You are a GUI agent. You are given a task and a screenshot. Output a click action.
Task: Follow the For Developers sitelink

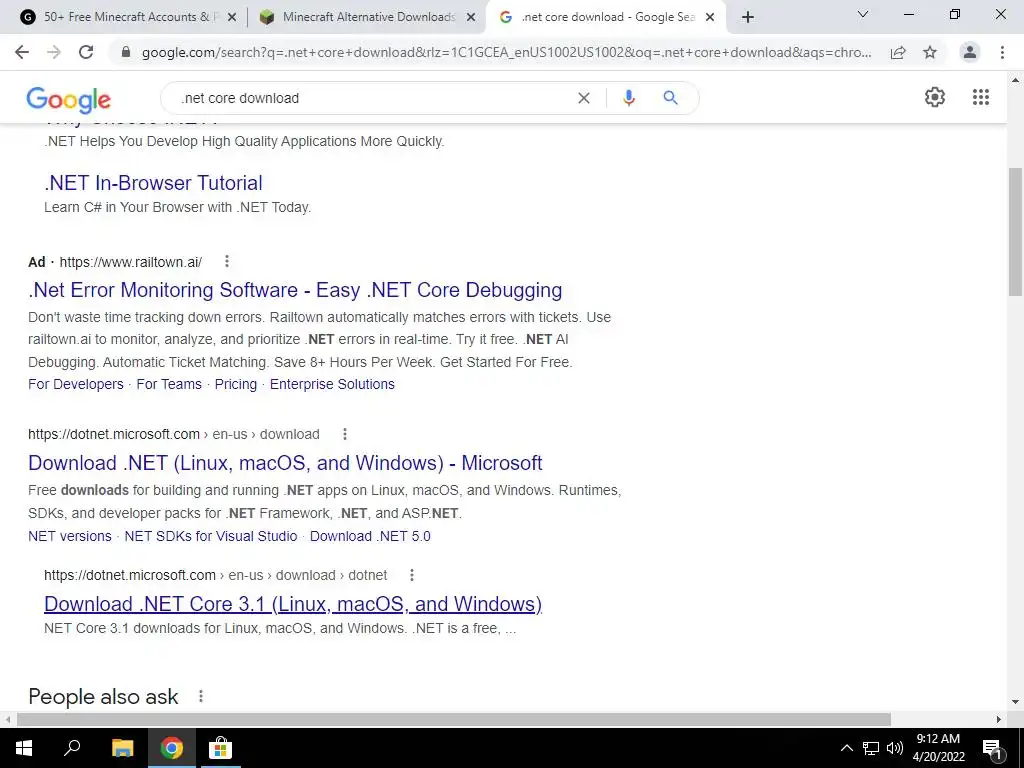pyautogui.click(x=76, y=384)
